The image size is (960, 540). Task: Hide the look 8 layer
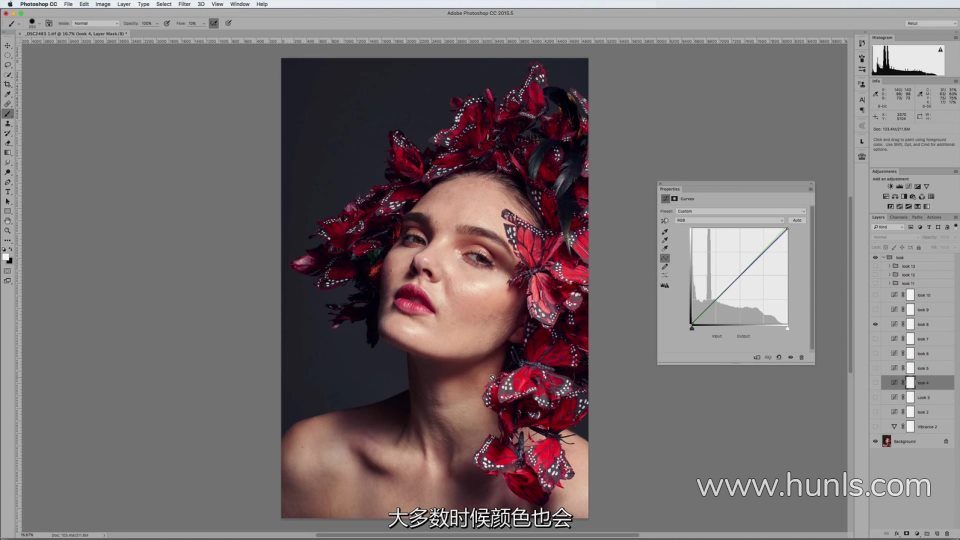[875, 324]
